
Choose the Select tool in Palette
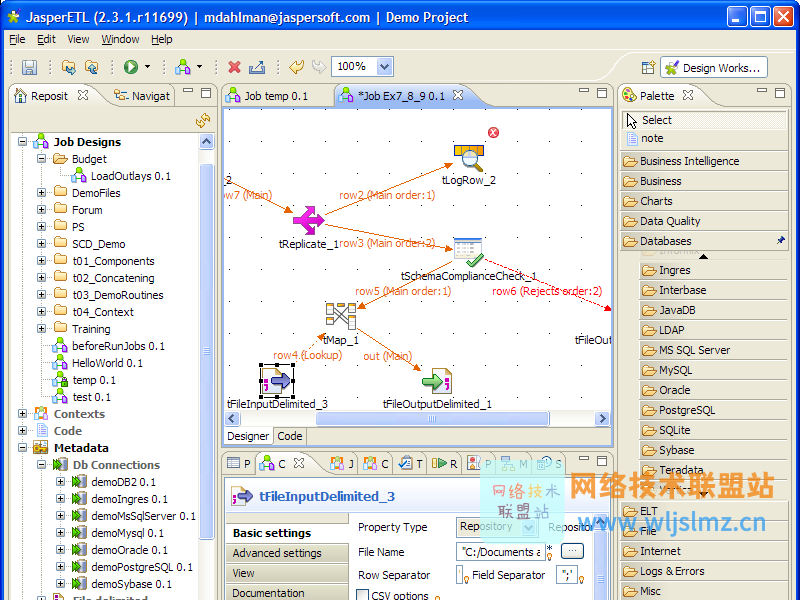[704, 120]
